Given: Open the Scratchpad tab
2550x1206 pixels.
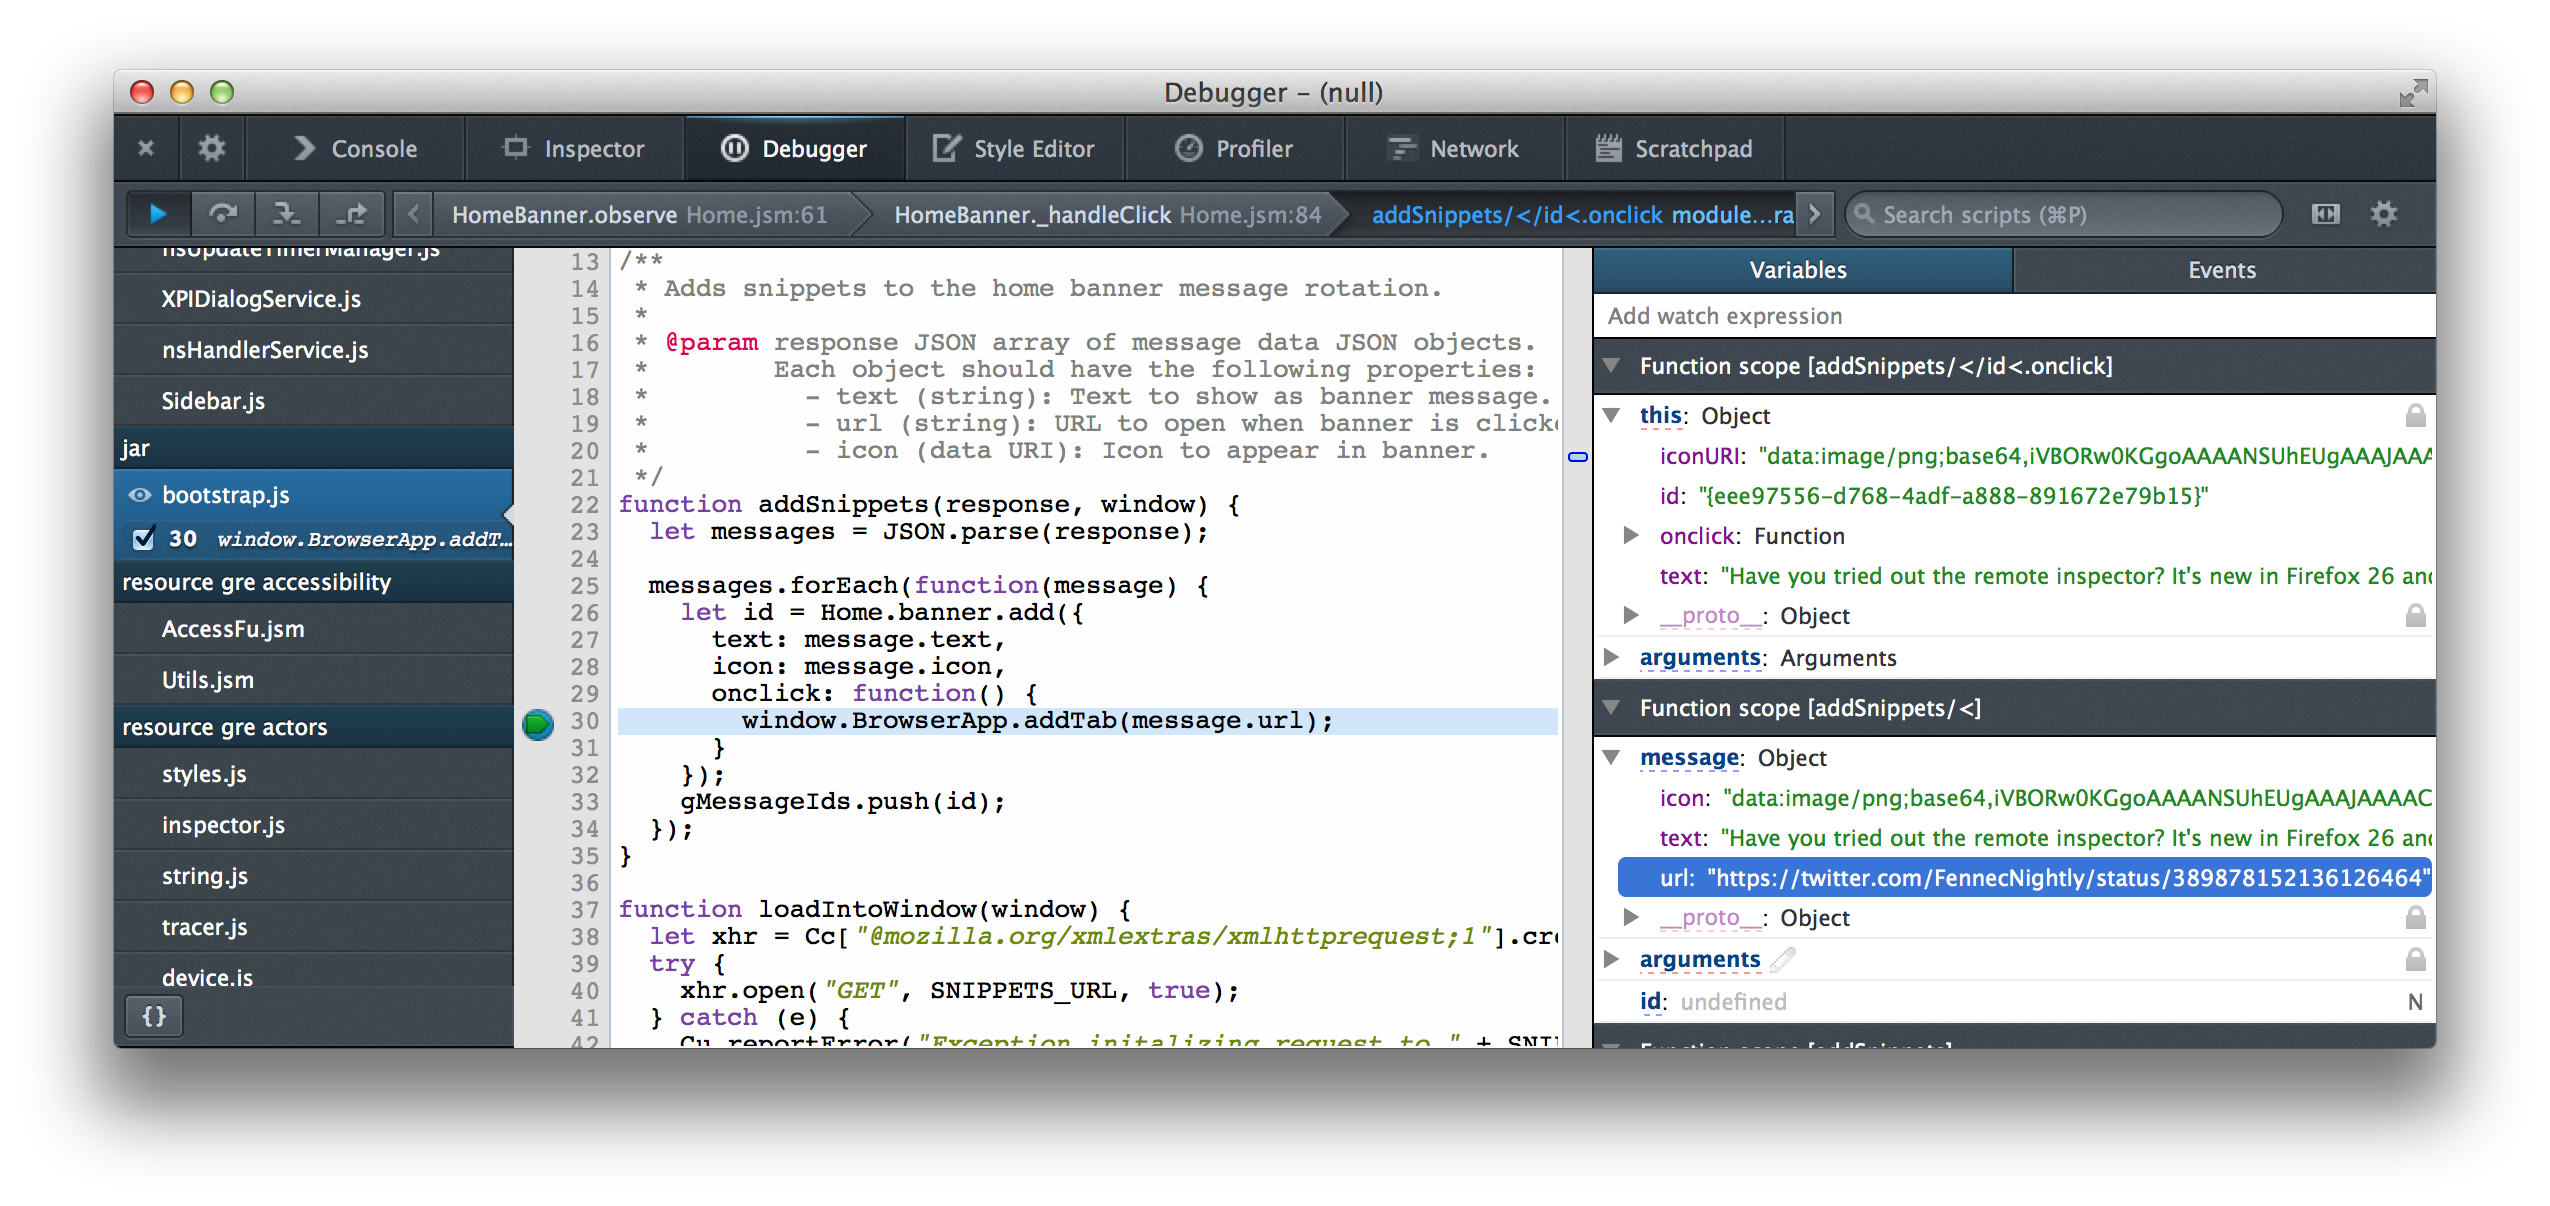Looking at the screenshot, I should point(1675,149).
